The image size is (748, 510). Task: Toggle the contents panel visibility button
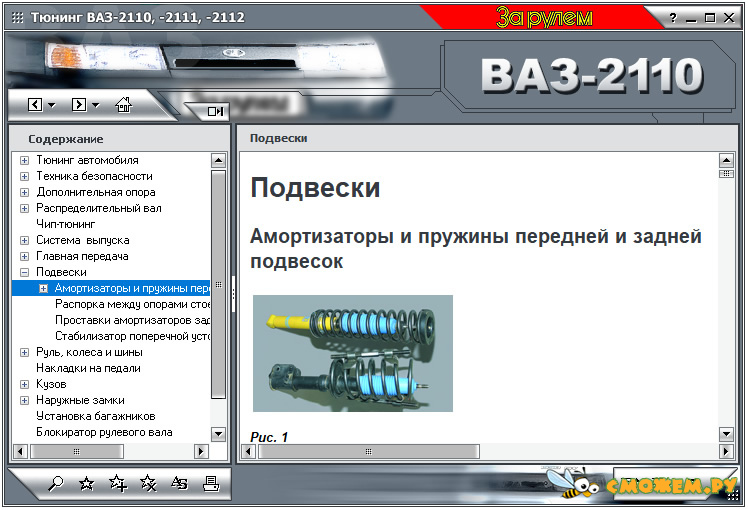pos(215,111)
